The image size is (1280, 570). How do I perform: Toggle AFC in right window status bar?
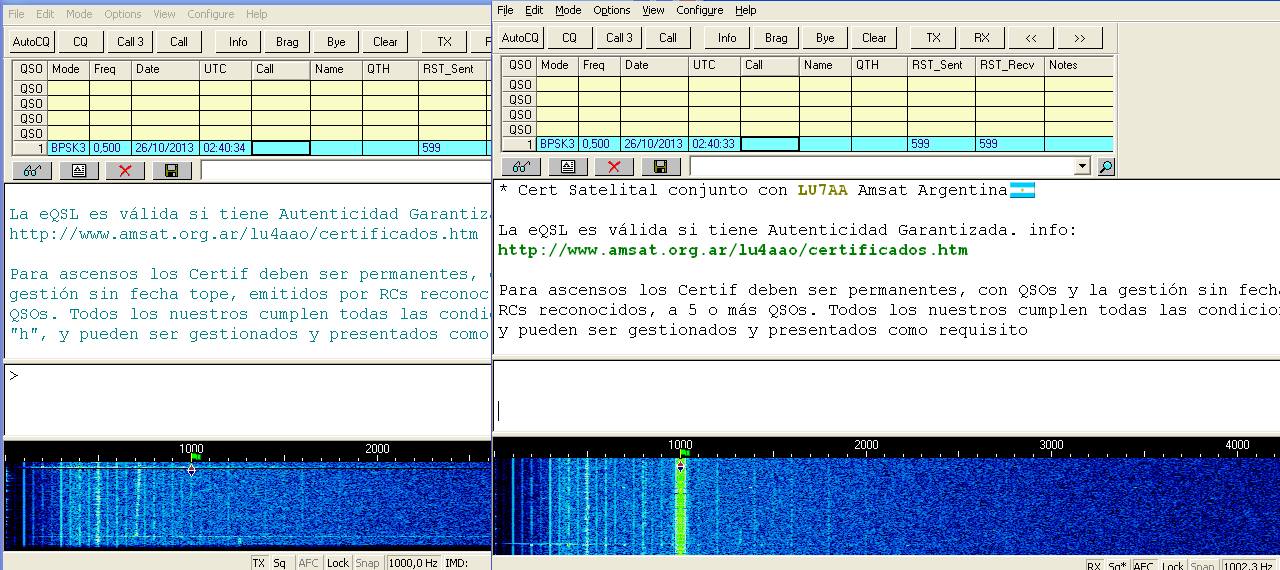click(x=1143, y=566)
